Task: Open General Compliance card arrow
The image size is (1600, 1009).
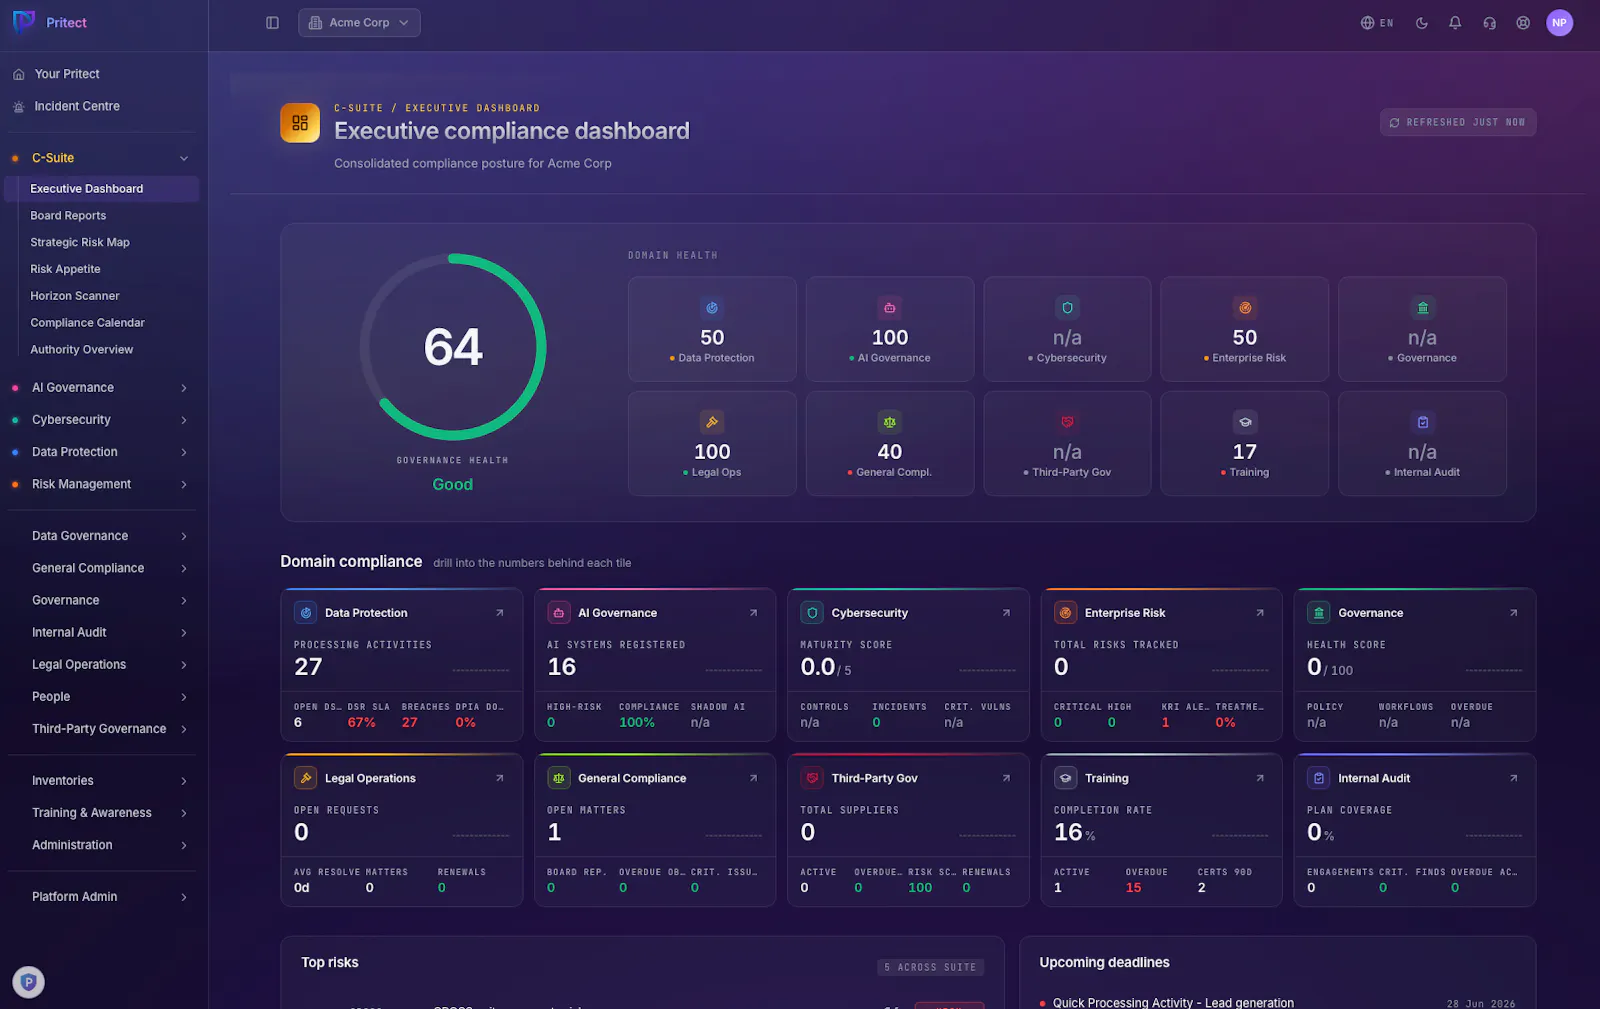Action: (x=753, y=778)
